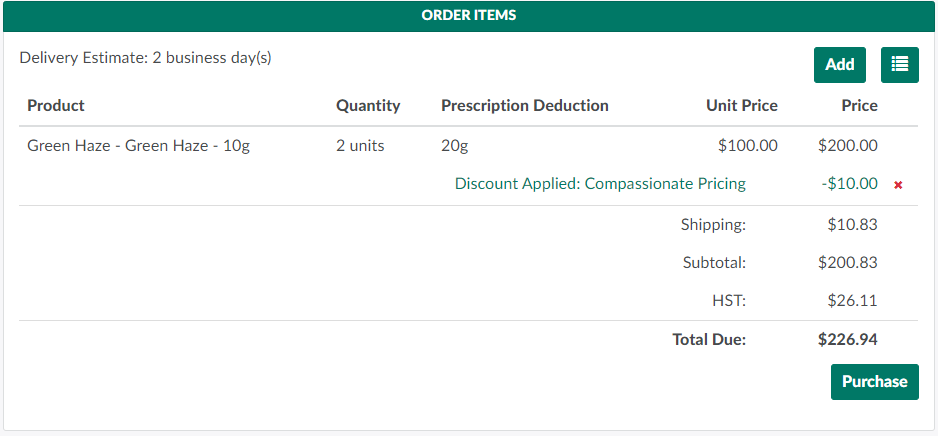Click the list view icon button
938x436 pixels.
(x=899, y=65)
